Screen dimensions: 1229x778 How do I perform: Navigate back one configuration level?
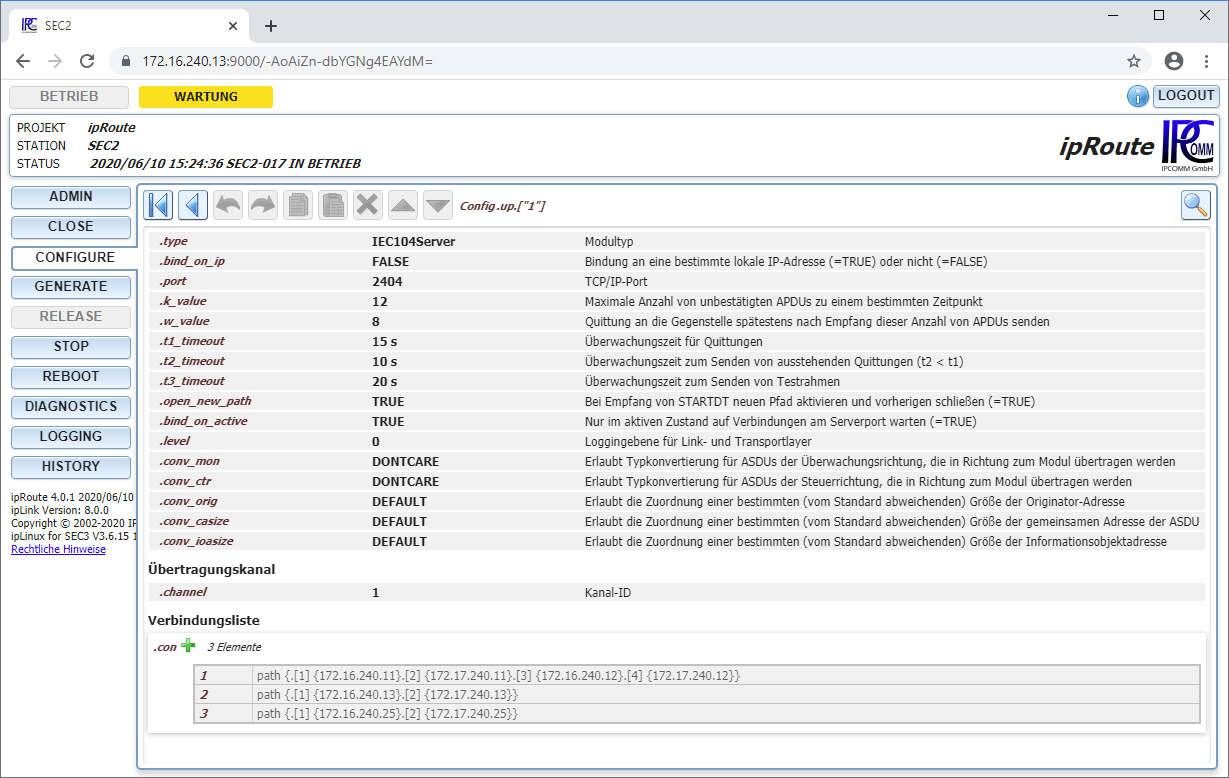[193, 205]
